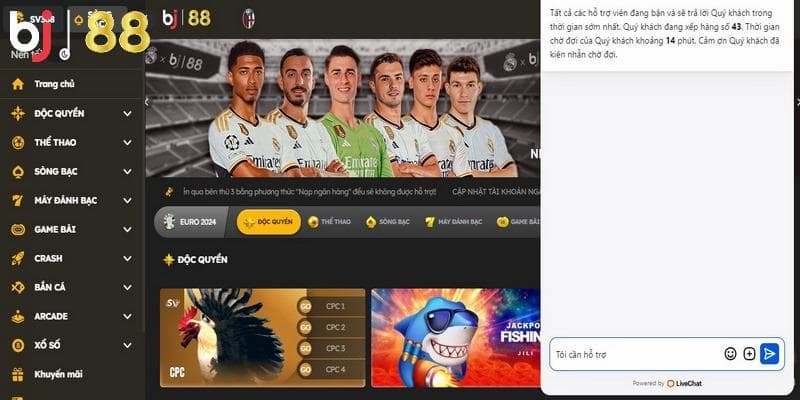Click the home icon beside Trang chủ
Image resolution: width=800 pixels, height=400 pixels.
(18, 84)
